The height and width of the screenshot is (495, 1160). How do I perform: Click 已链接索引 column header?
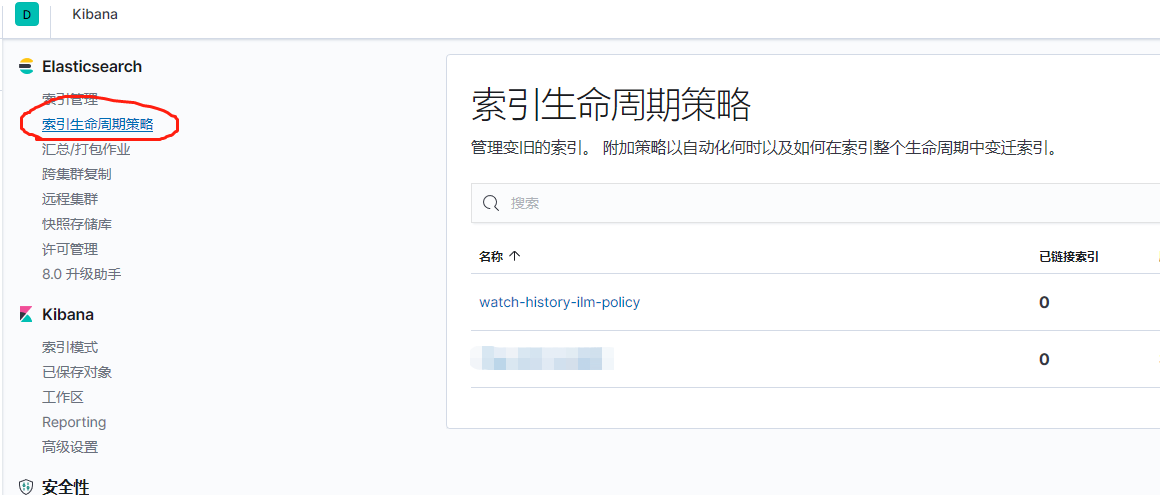[1068, 257]
